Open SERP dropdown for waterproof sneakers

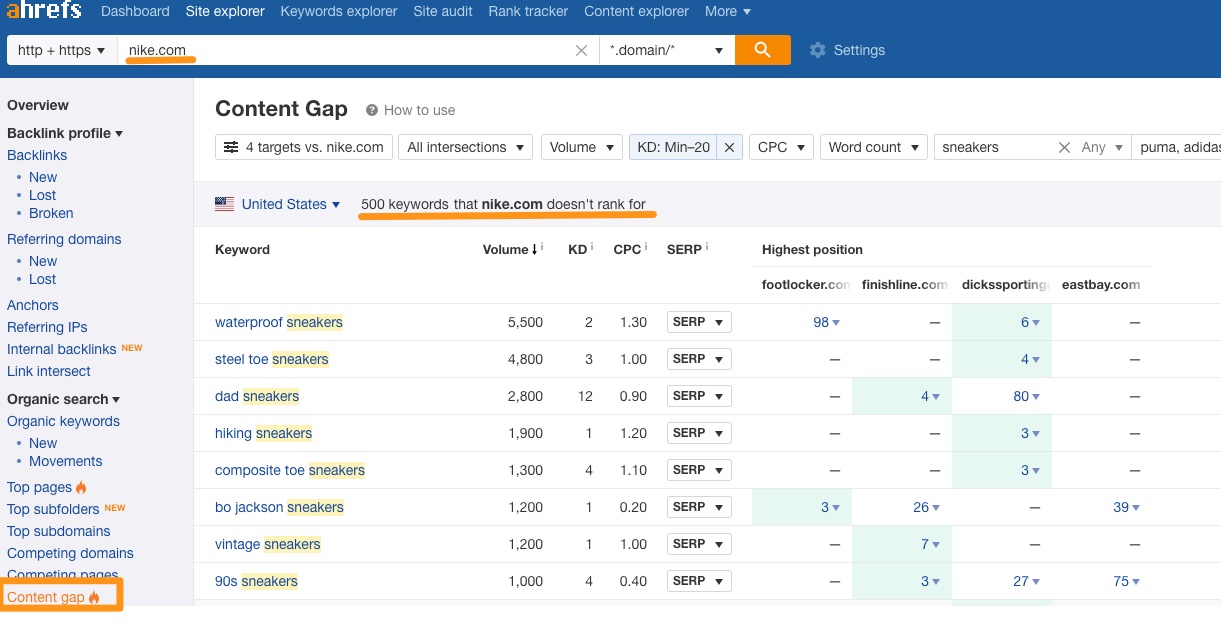(x=699, y=322)
